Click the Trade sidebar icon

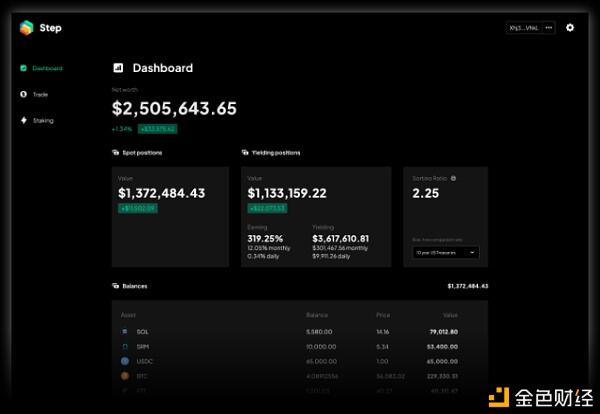click(23, 94)
